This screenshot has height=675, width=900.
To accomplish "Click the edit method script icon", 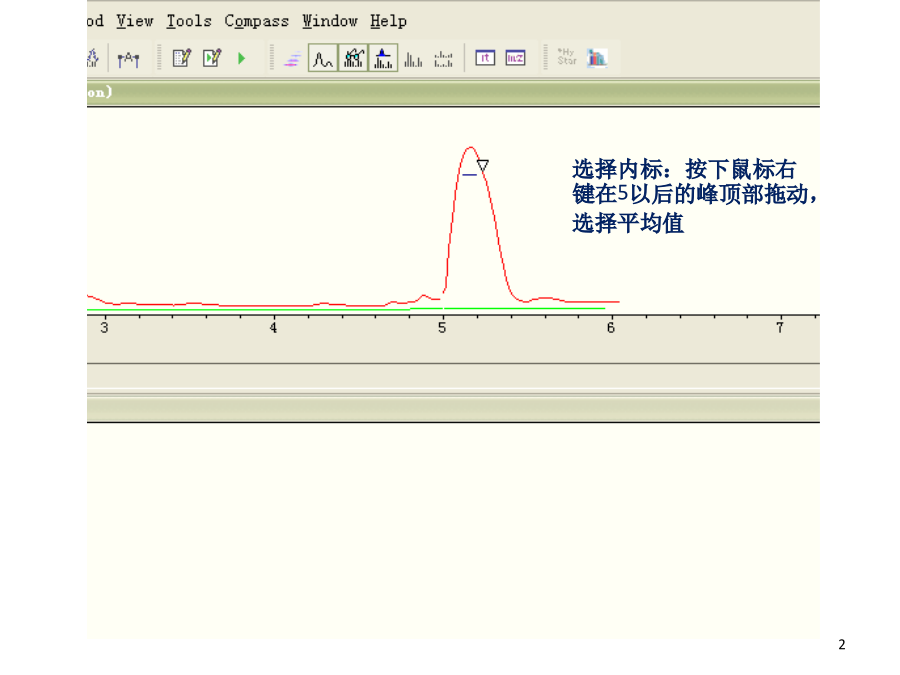I will (182, 58).
